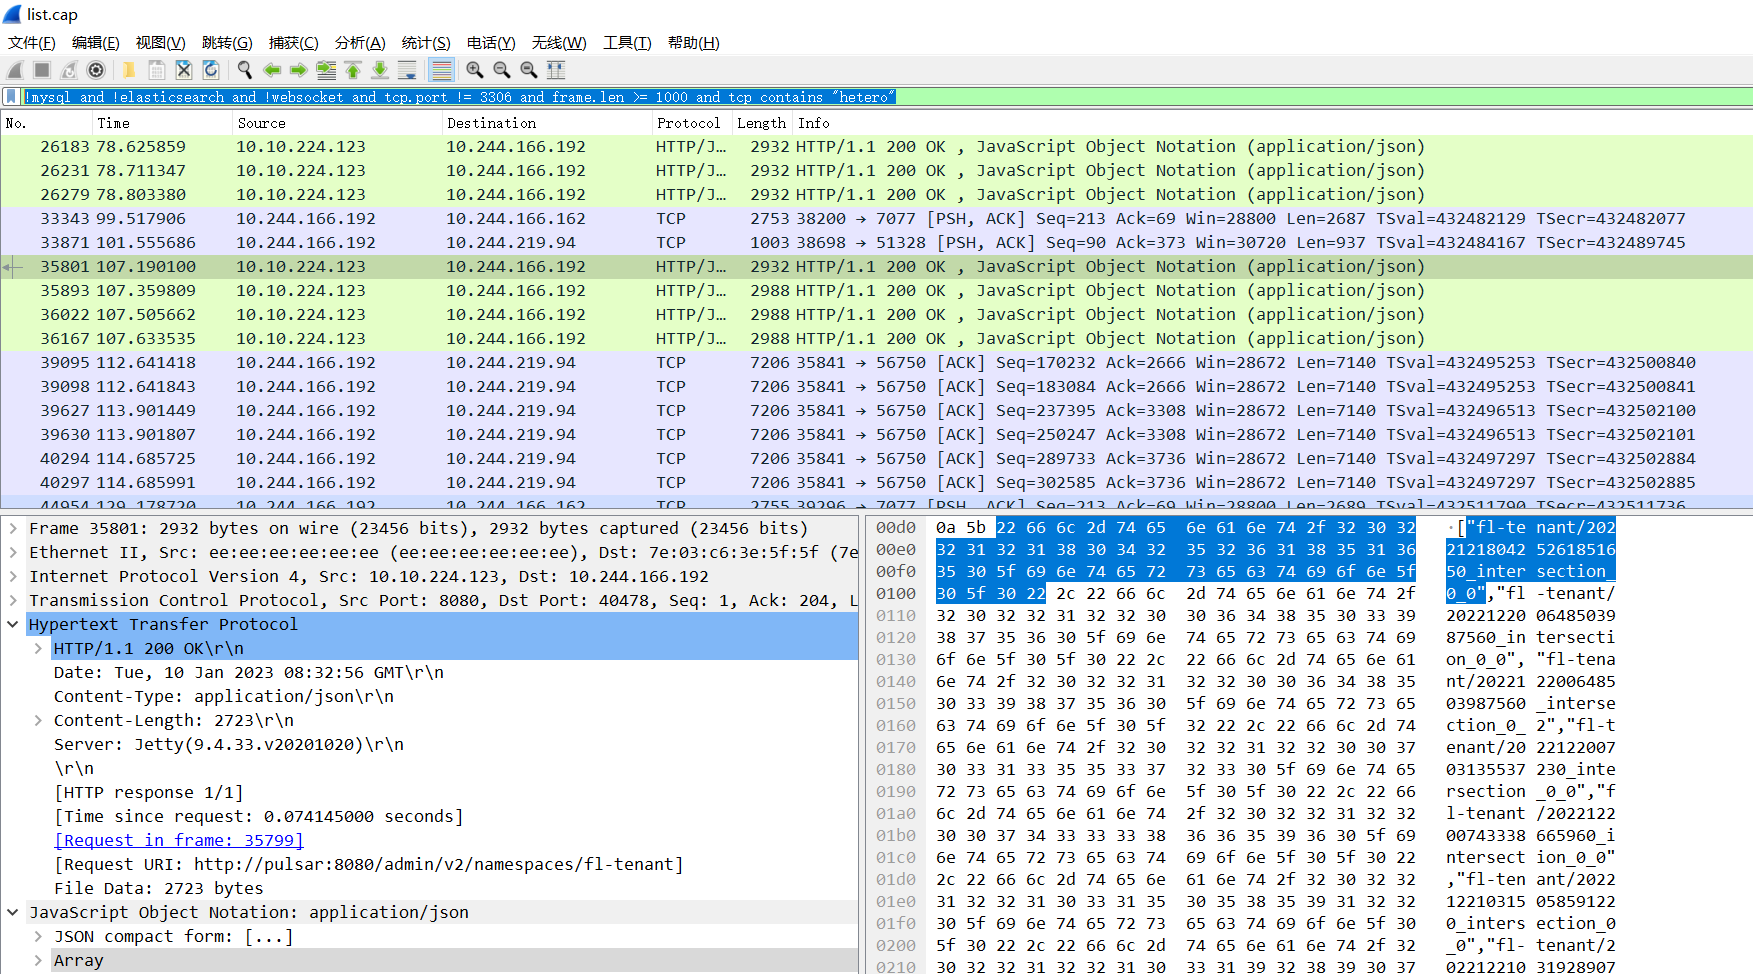1753x974 pixels.
Task: Reload the capture file icon
Action: pos(211,70)
